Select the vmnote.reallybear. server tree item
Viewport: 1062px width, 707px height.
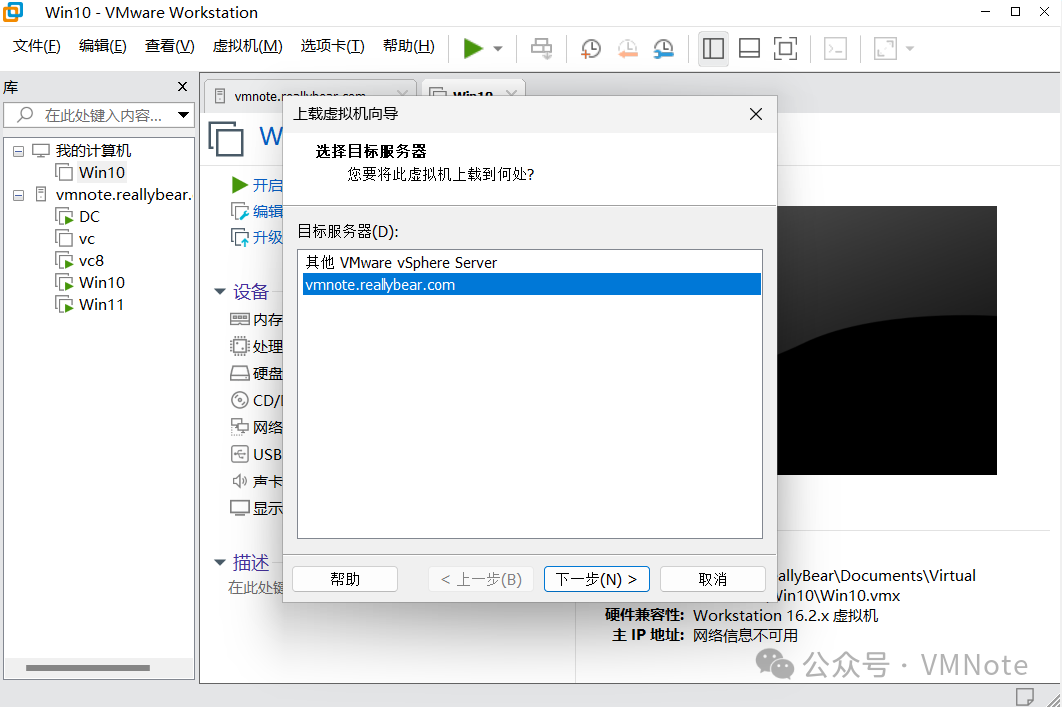pyautogui.click(x=123, y=195)
